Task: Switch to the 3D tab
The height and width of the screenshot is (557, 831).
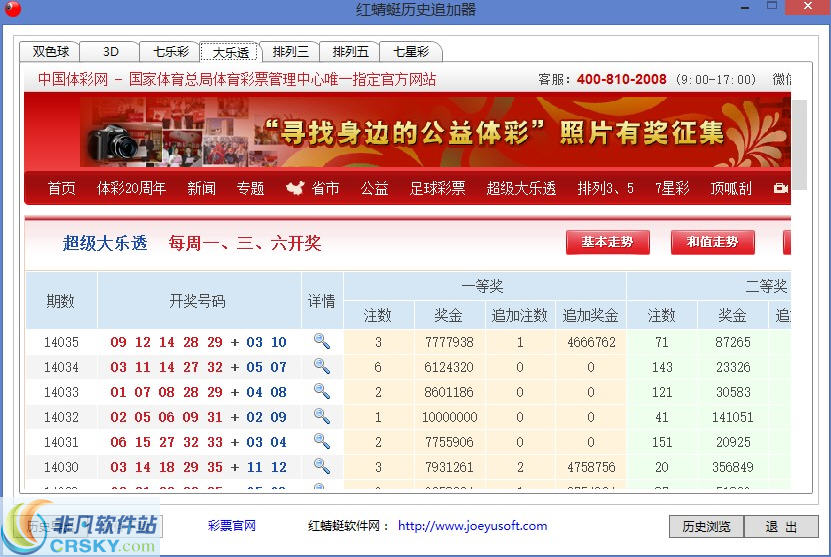Action: (110, 51)
